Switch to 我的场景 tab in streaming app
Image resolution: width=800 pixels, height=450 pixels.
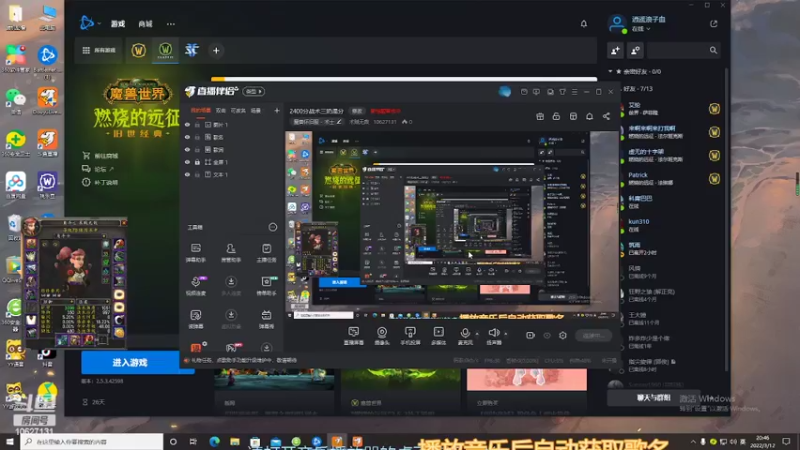click(201, 110)
